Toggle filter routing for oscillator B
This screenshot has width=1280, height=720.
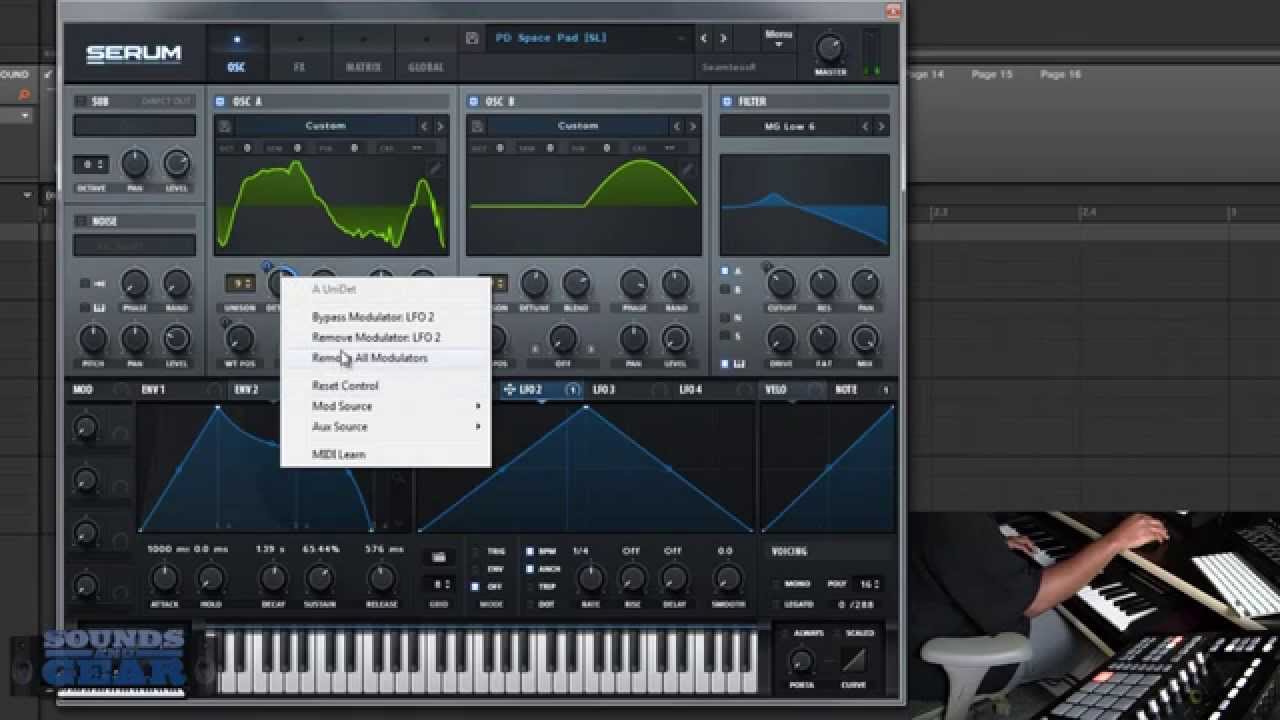pyautogui.click(x=726, y=290)
